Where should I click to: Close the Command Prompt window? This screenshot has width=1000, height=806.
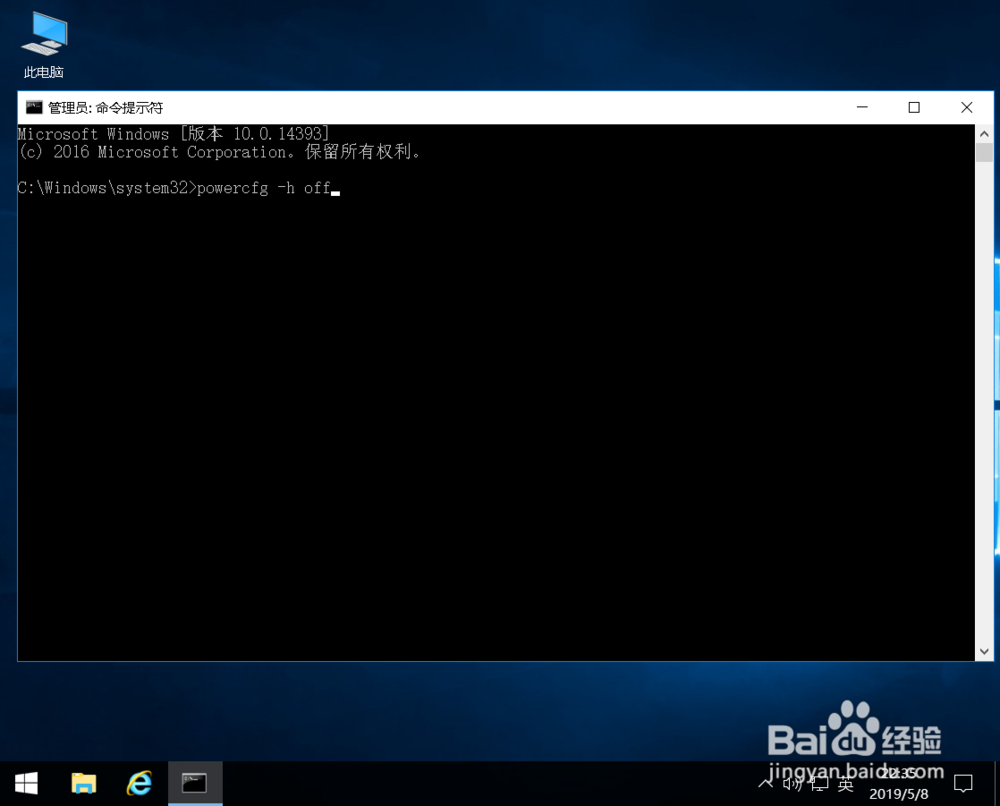(x=967, y=107)
